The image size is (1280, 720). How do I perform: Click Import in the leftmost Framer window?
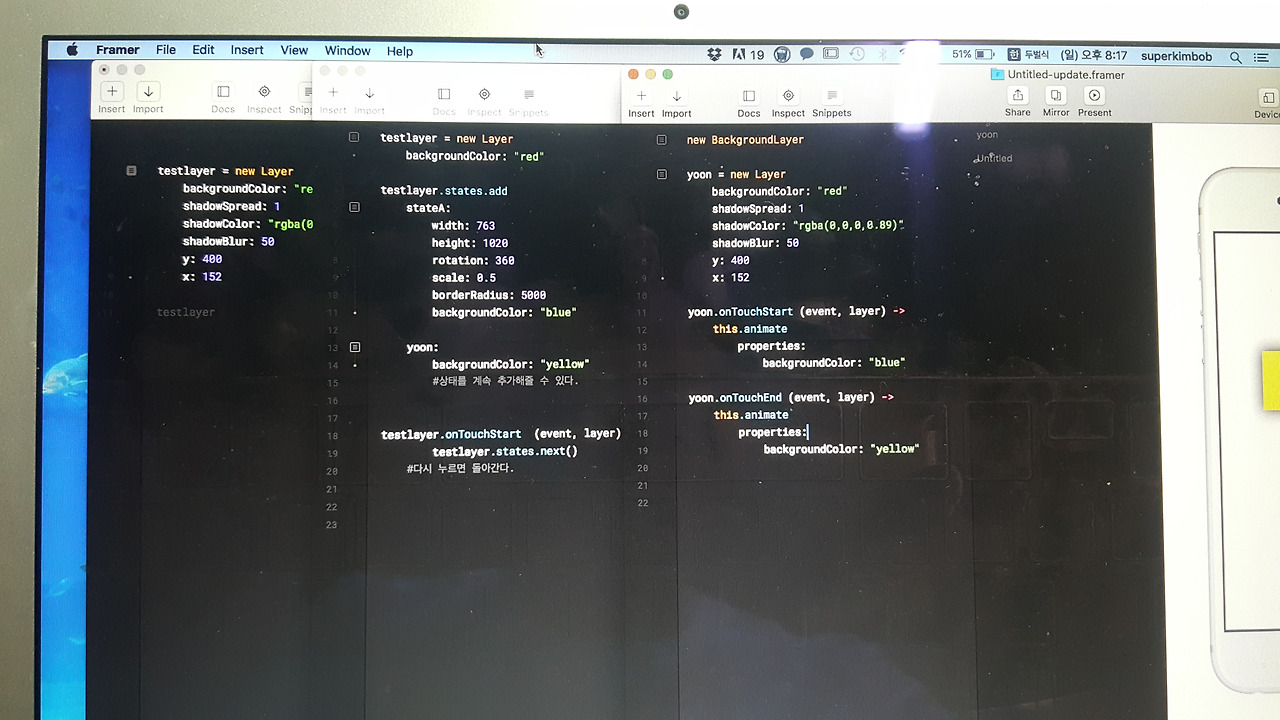148,97
